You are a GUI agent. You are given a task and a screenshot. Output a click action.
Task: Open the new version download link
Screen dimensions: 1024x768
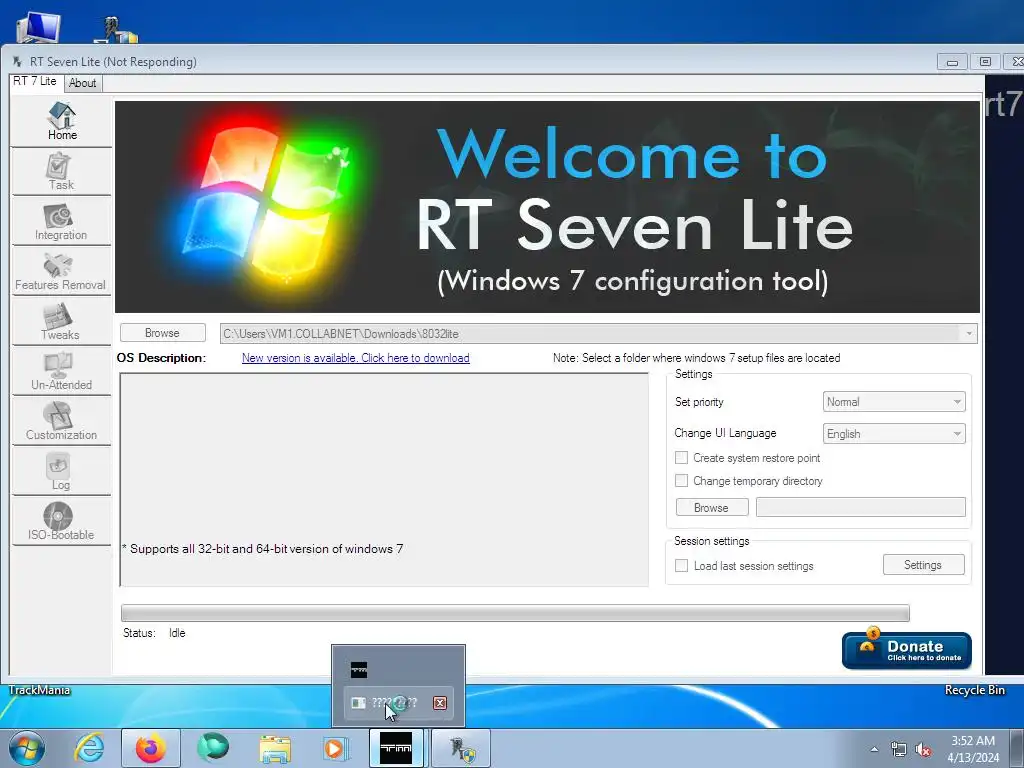355,358
